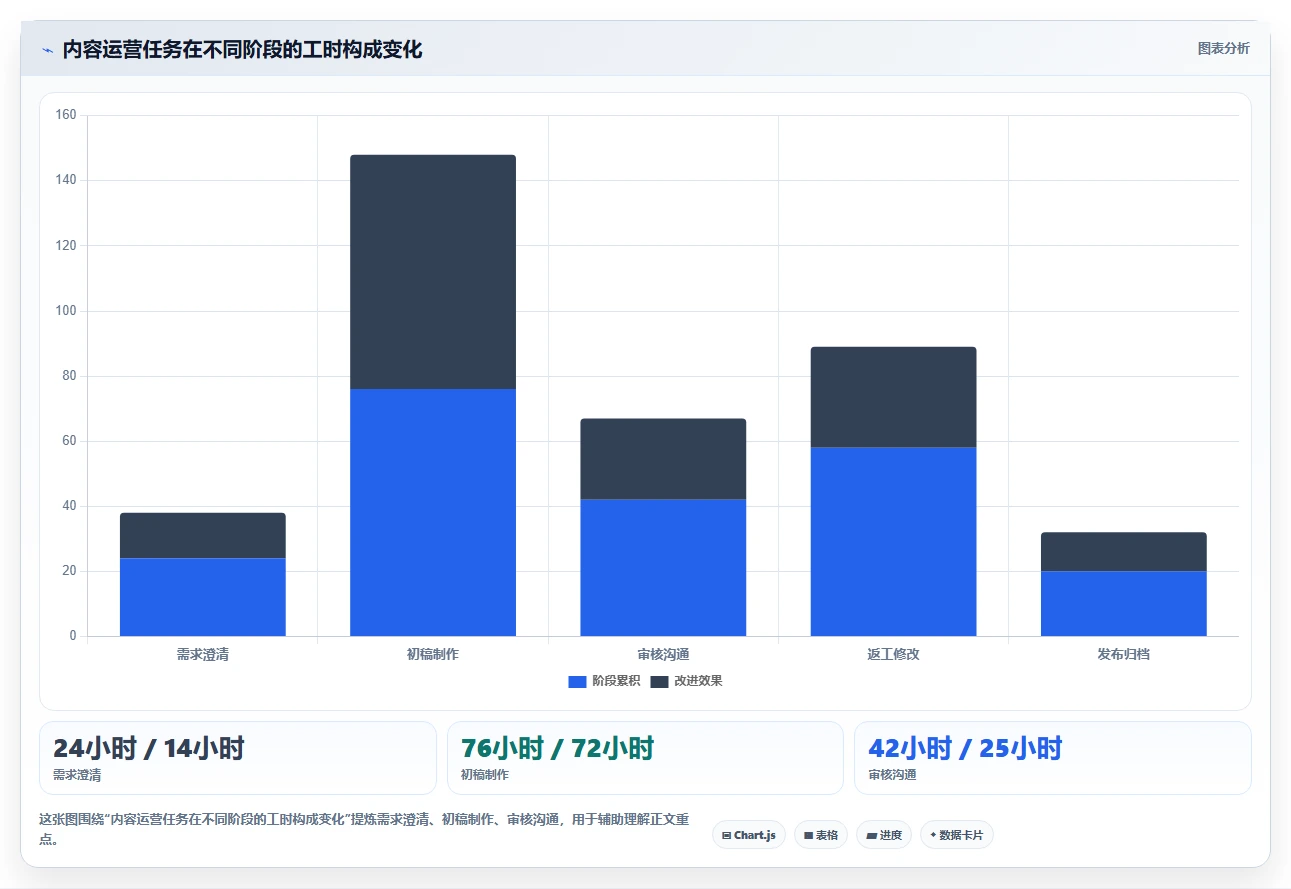Viewport: 1291px width, 889px height.
Task: Click the 100 y-axis tick label
Action: click(x=66, y=311)
